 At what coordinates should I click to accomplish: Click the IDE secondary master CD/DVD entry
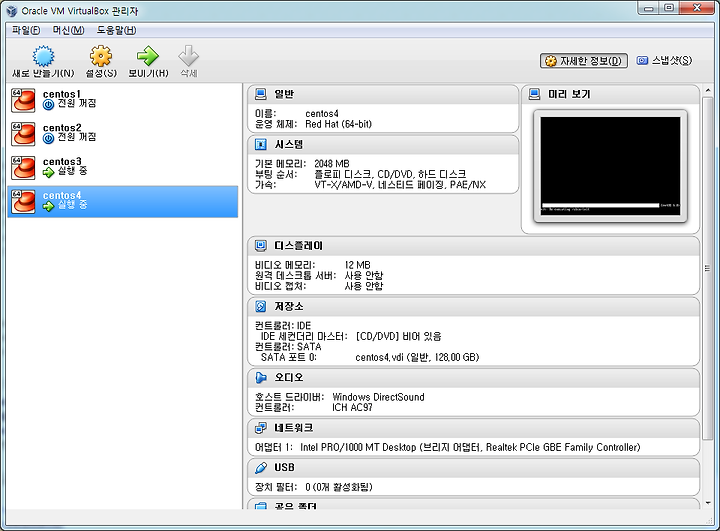pyautogui.click(x=398, y=336)
